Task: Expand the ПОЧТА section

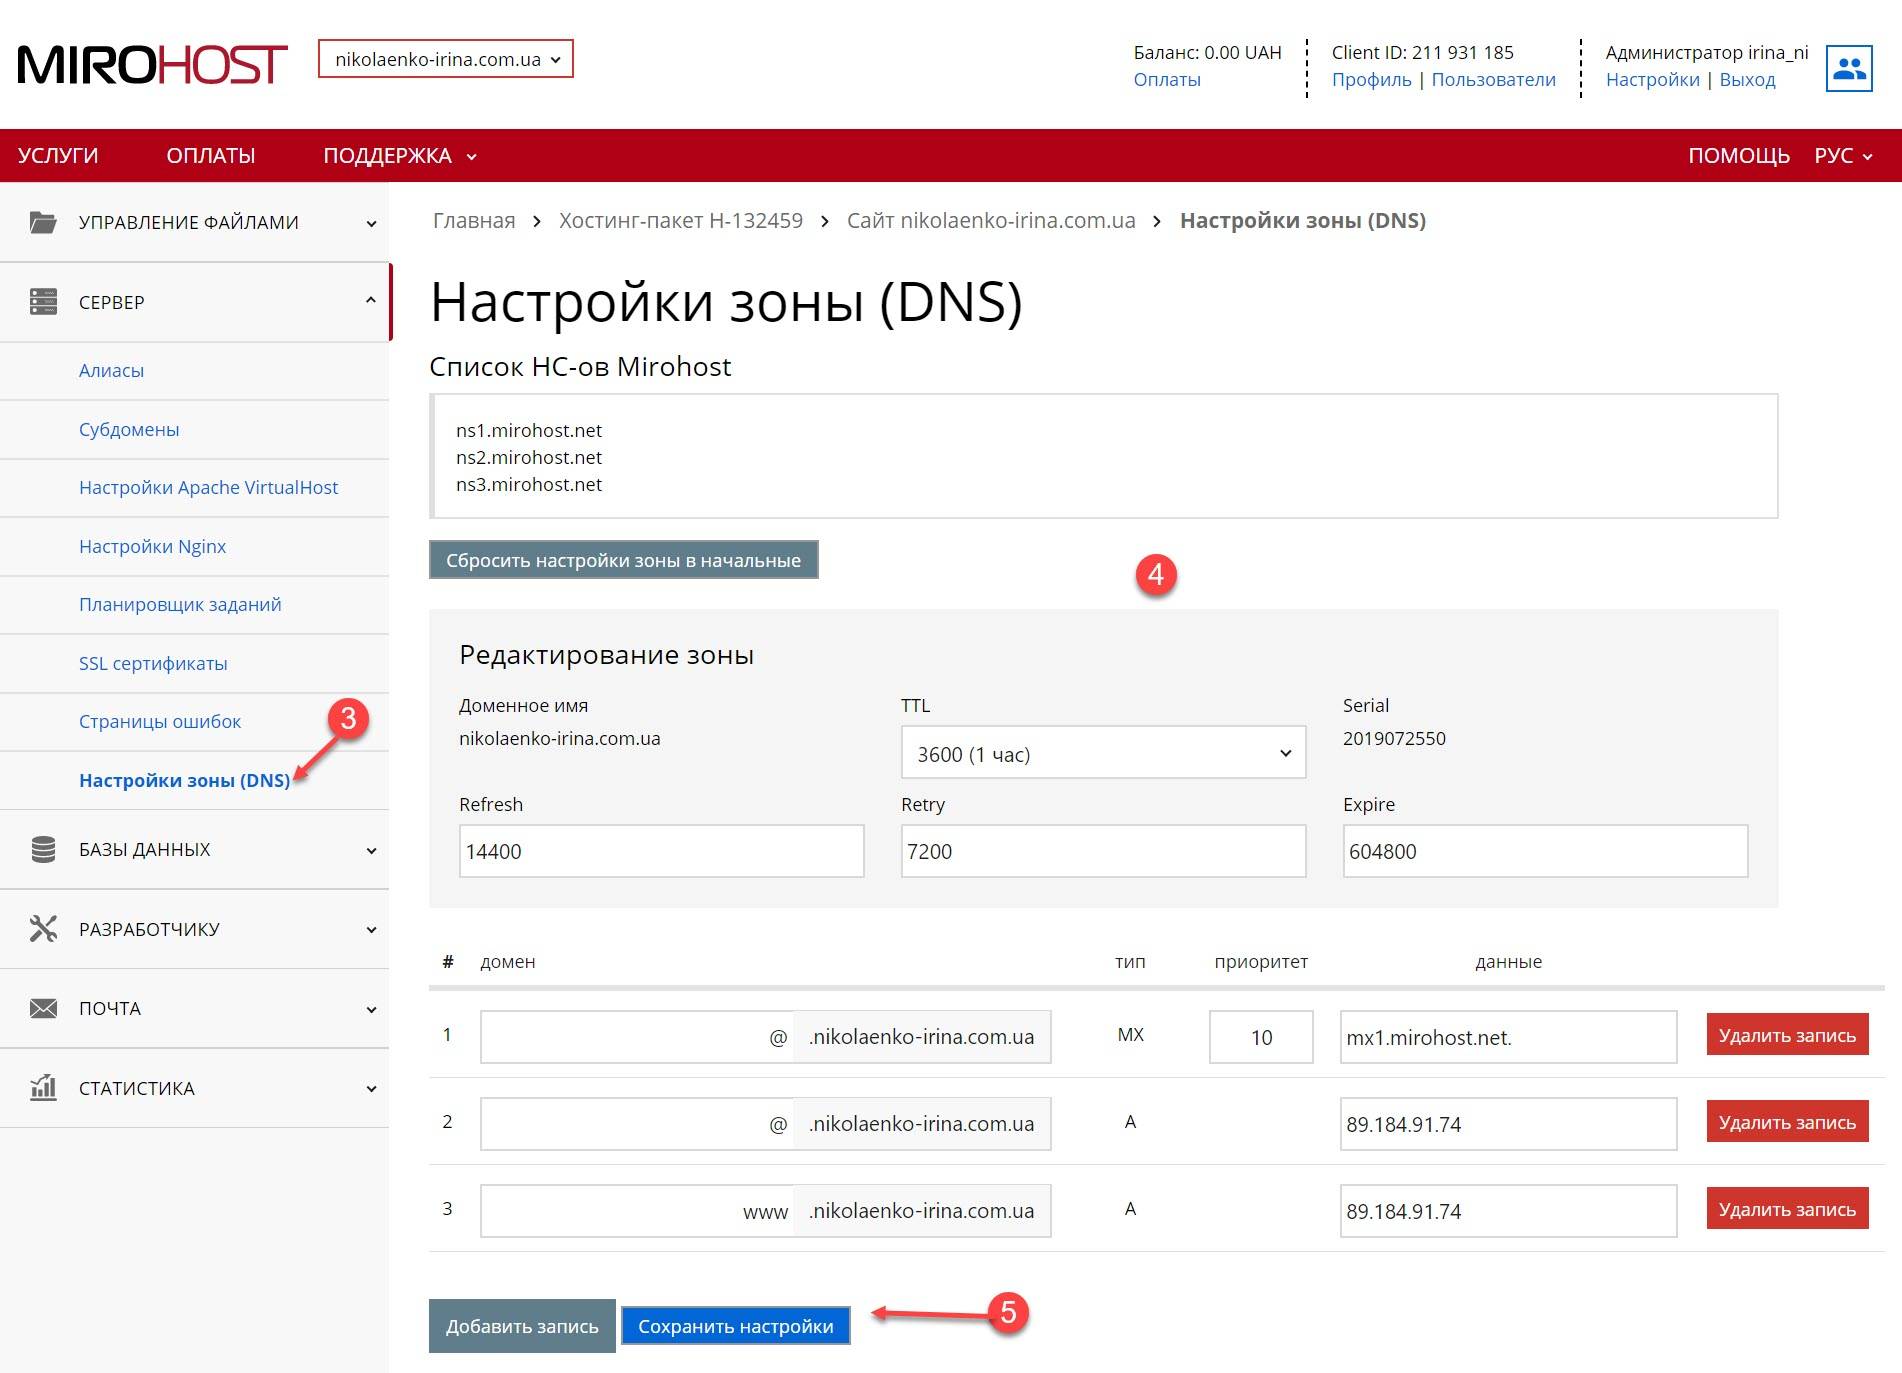Action: click(x=195, y=1008)
